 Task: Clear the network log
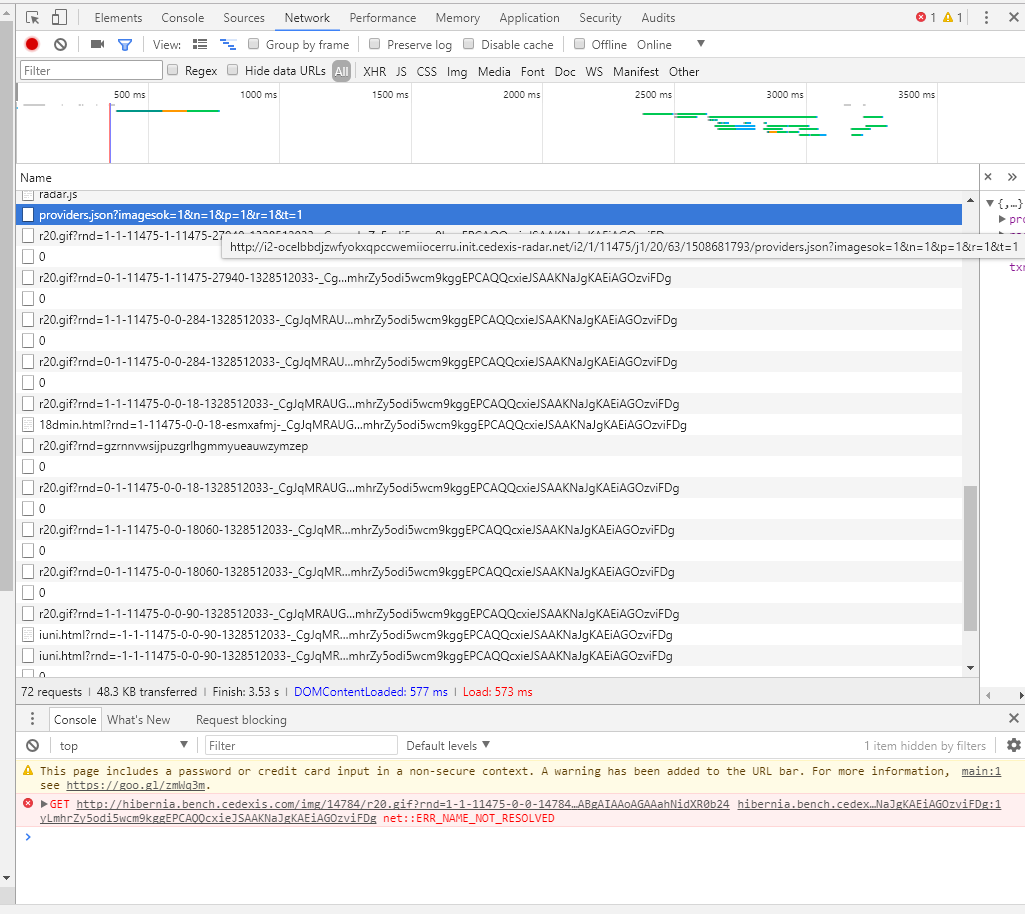click(x=60, y=44)
